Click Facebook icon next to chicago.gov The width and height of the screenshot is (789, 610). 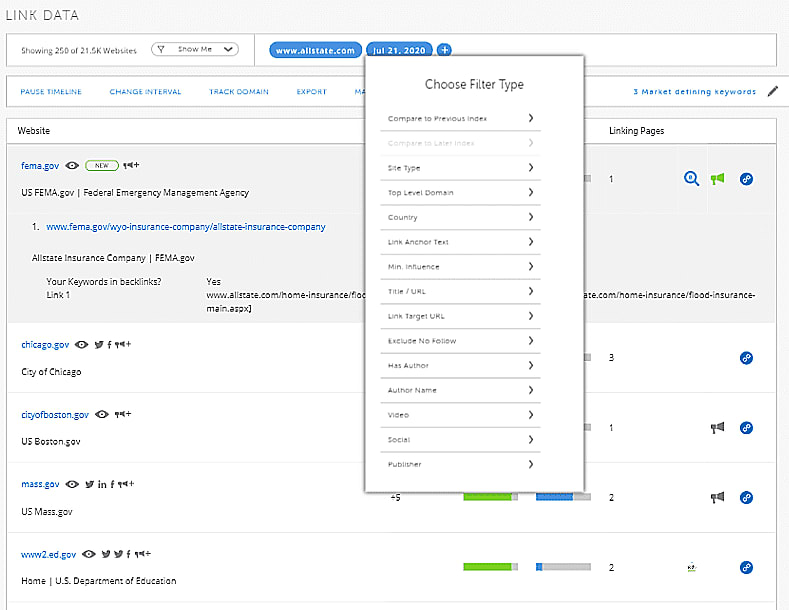click(109, 345)
